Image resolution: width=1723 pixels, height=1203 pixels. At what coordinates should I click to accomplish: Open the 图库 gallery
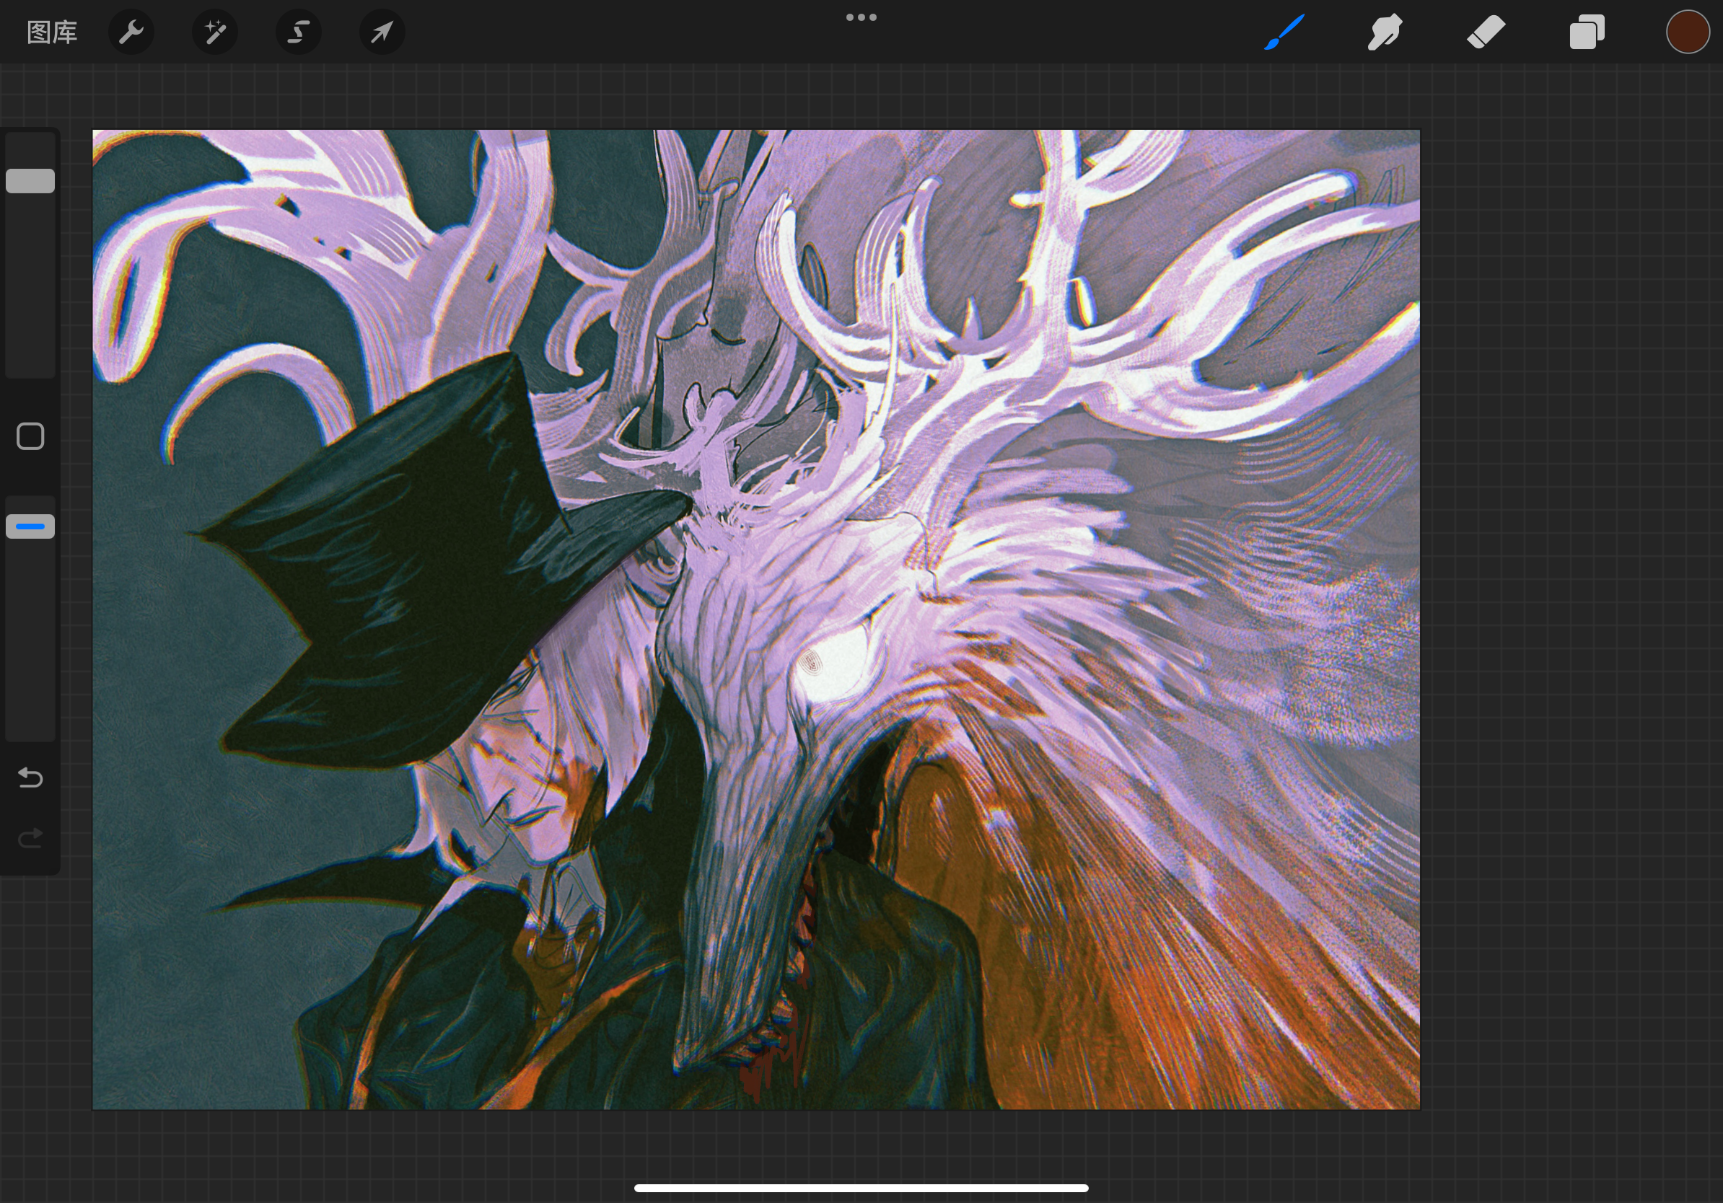pyautogui.click(x=52, y=32)
